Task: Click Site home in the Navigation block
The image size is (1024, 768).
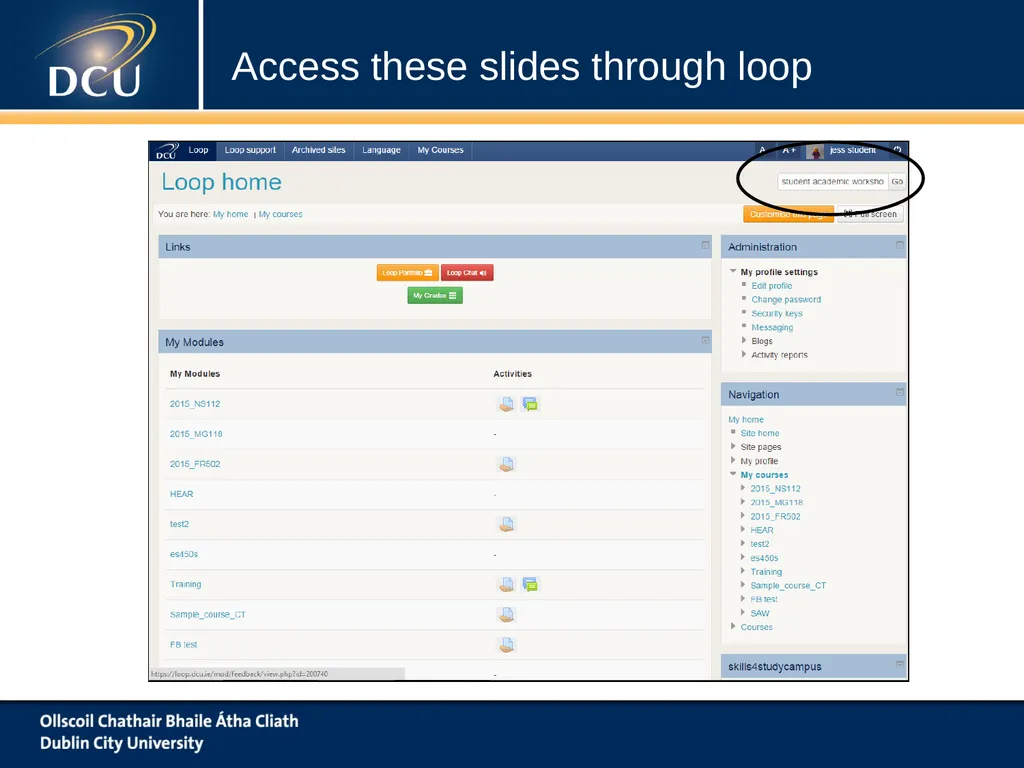Action: click(760, 433)
